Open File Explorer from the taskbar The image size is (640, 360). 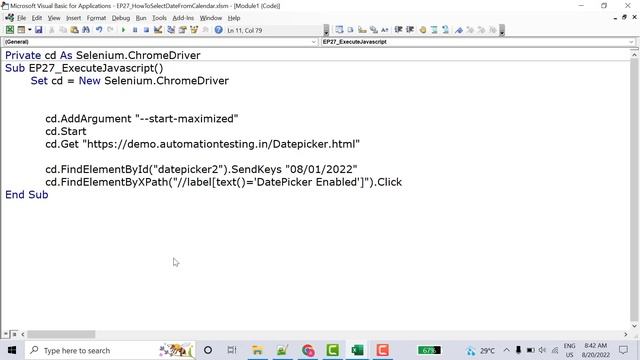click(257, 350)
